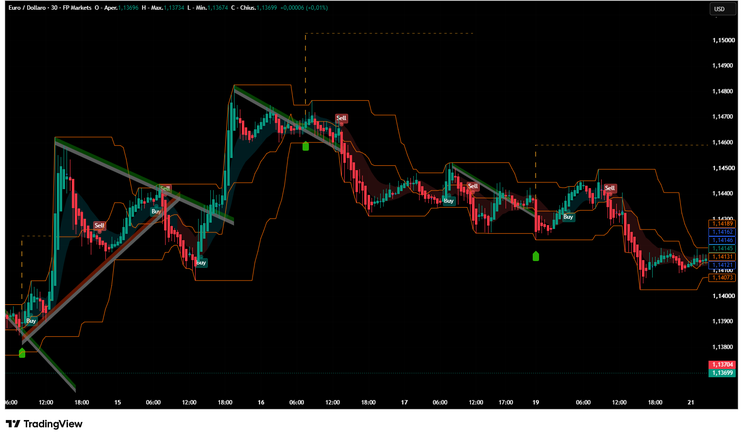Screen dimensions: 743x438
Task: Click the 1,14000 price axis label
Action: coord(724,296)
